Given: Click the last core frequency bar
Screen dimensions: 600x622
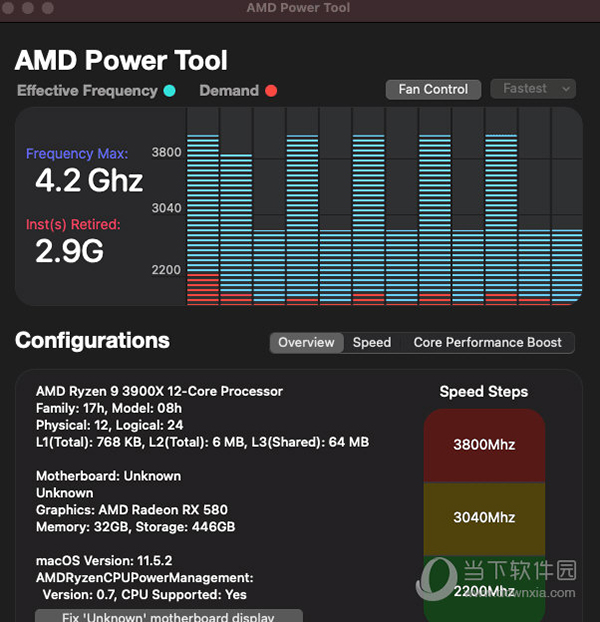Looking at the screenshot, I should pos(567,267).
